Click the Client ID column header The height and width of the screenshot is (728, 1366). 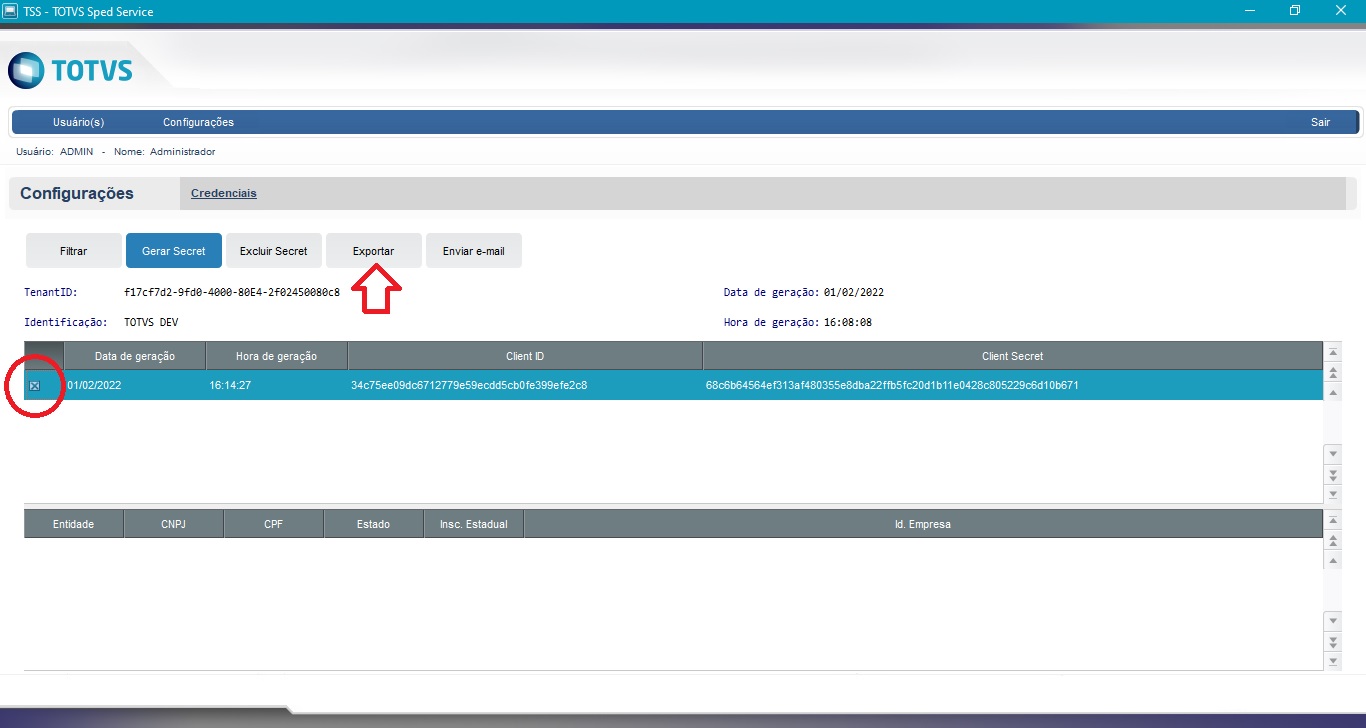click(525, 356)
